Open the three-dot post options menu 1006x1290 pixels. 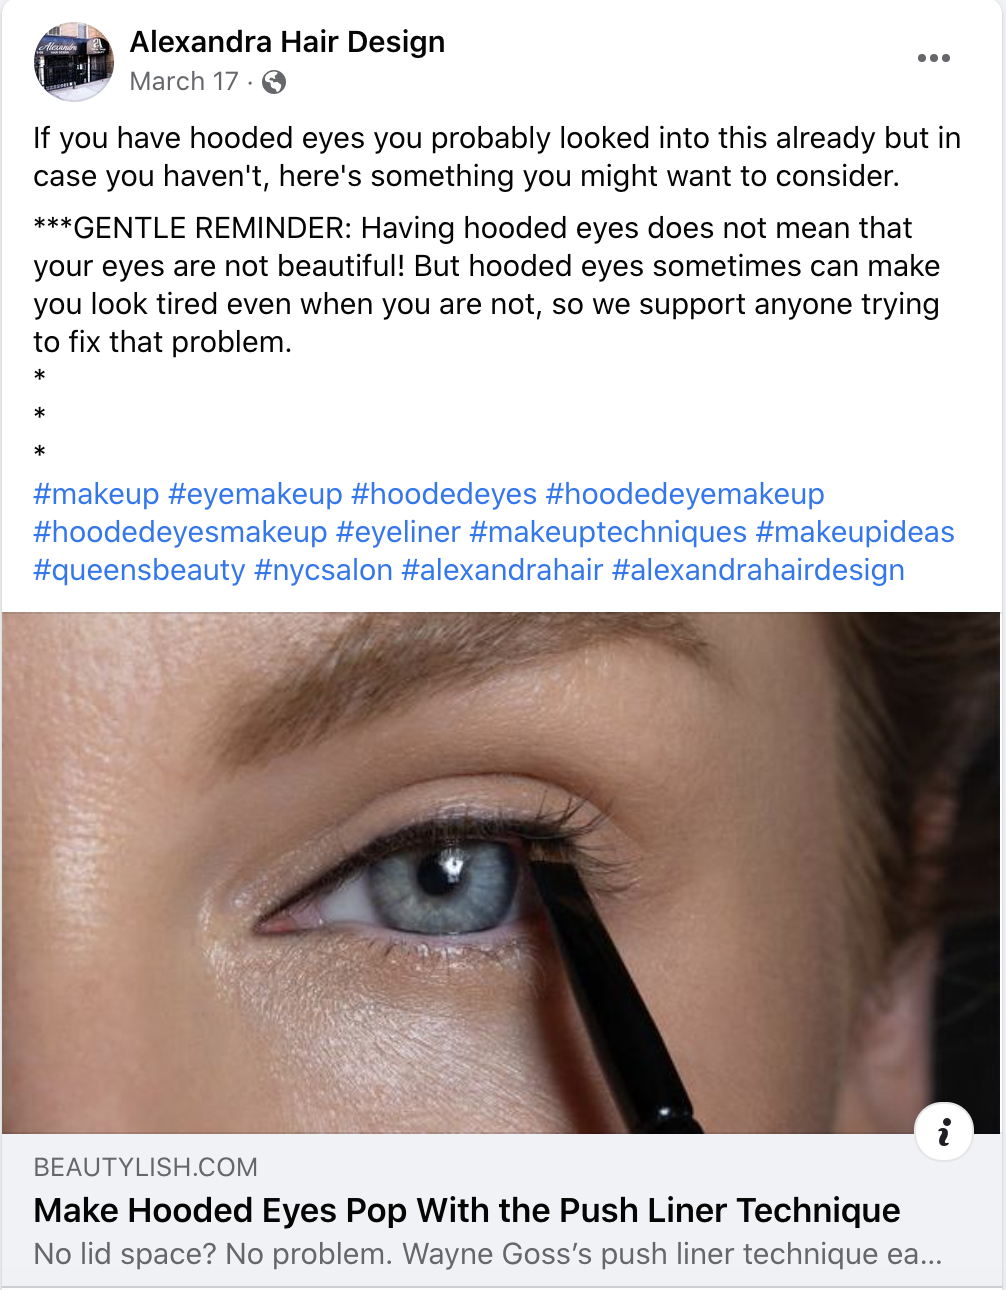pos(933,58)
